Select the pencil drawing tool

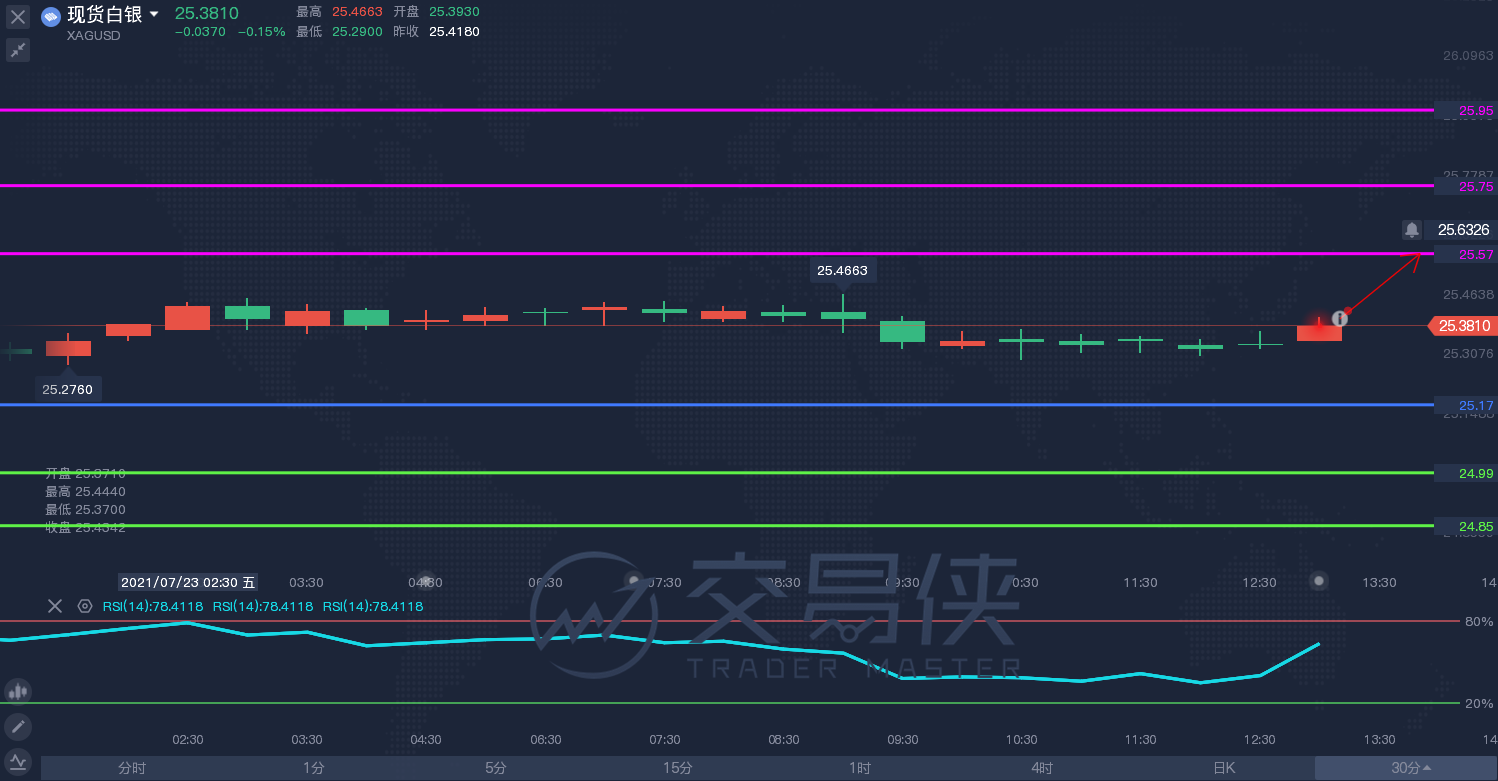coord(18,727)
